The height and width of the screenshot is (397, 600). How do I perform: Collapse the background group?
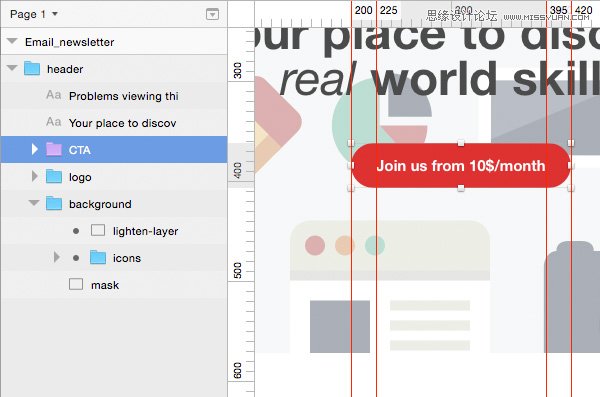(34, 203)
